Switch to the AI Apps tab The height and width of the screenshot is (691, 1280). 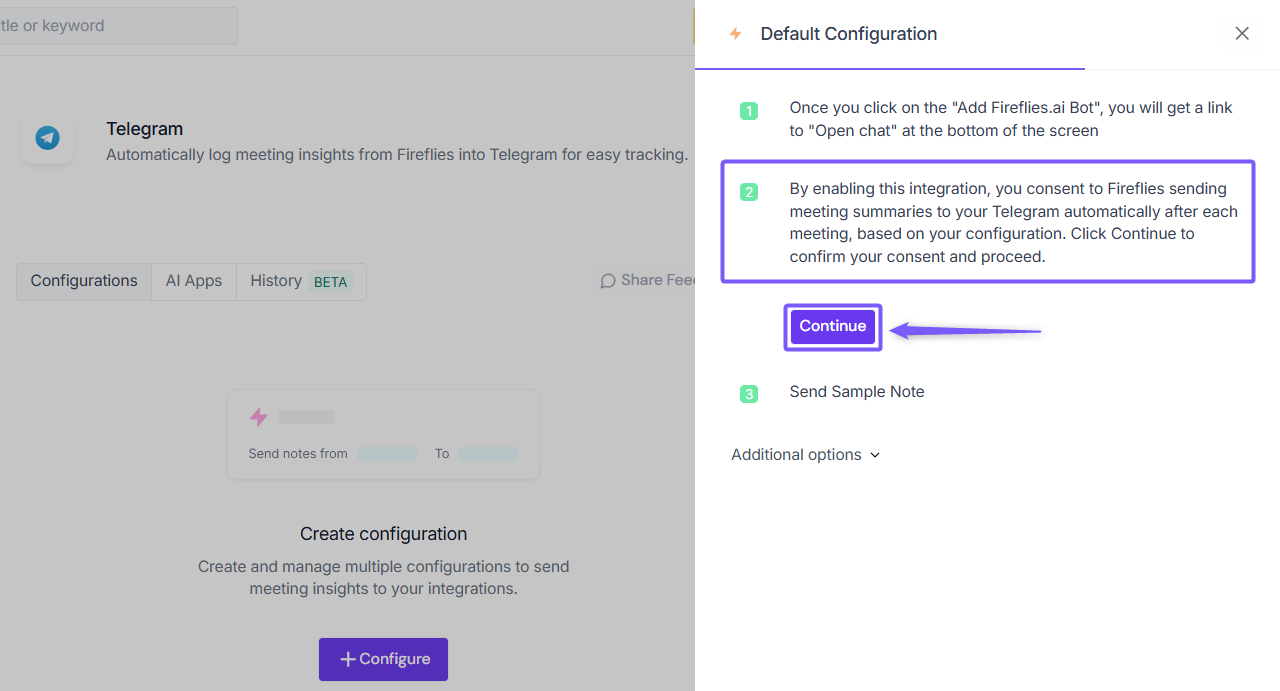[x=194, y=281]
